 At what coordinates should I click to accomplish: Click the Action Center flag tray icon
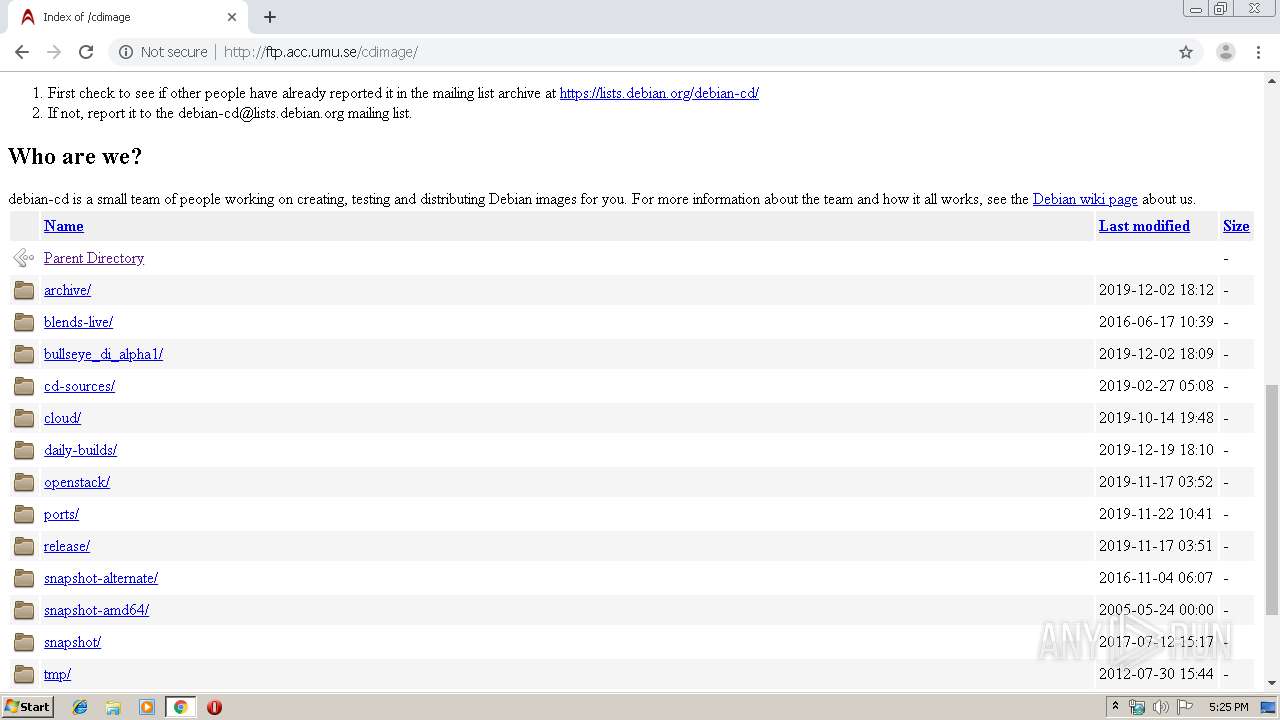pyautogui.click(x=1185, y=707)
